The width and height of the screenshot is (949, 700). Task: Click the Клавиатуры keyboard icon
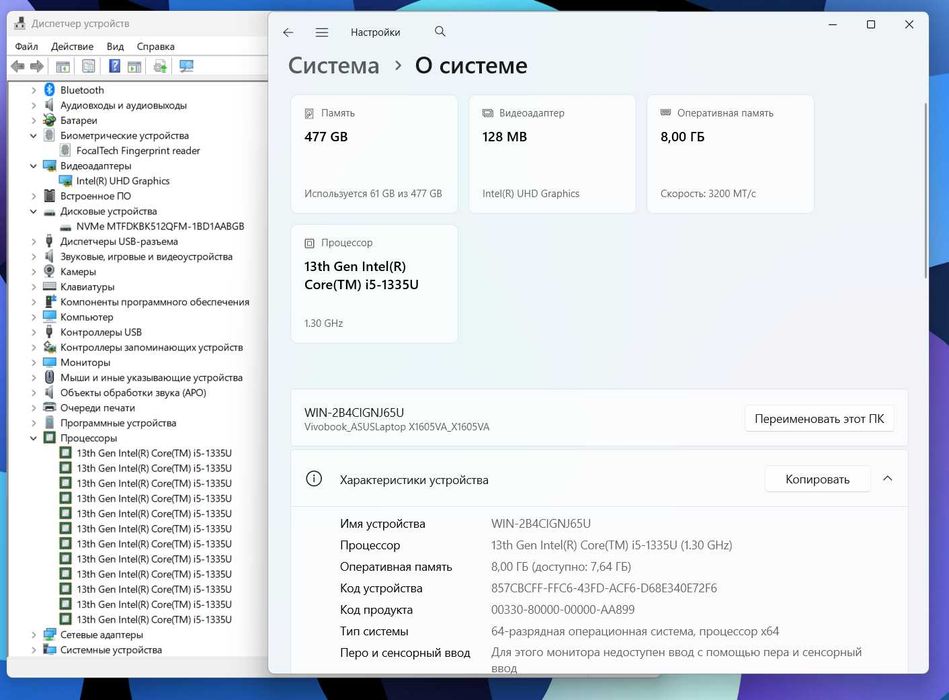pyautogui.click(x=50, y=287)
